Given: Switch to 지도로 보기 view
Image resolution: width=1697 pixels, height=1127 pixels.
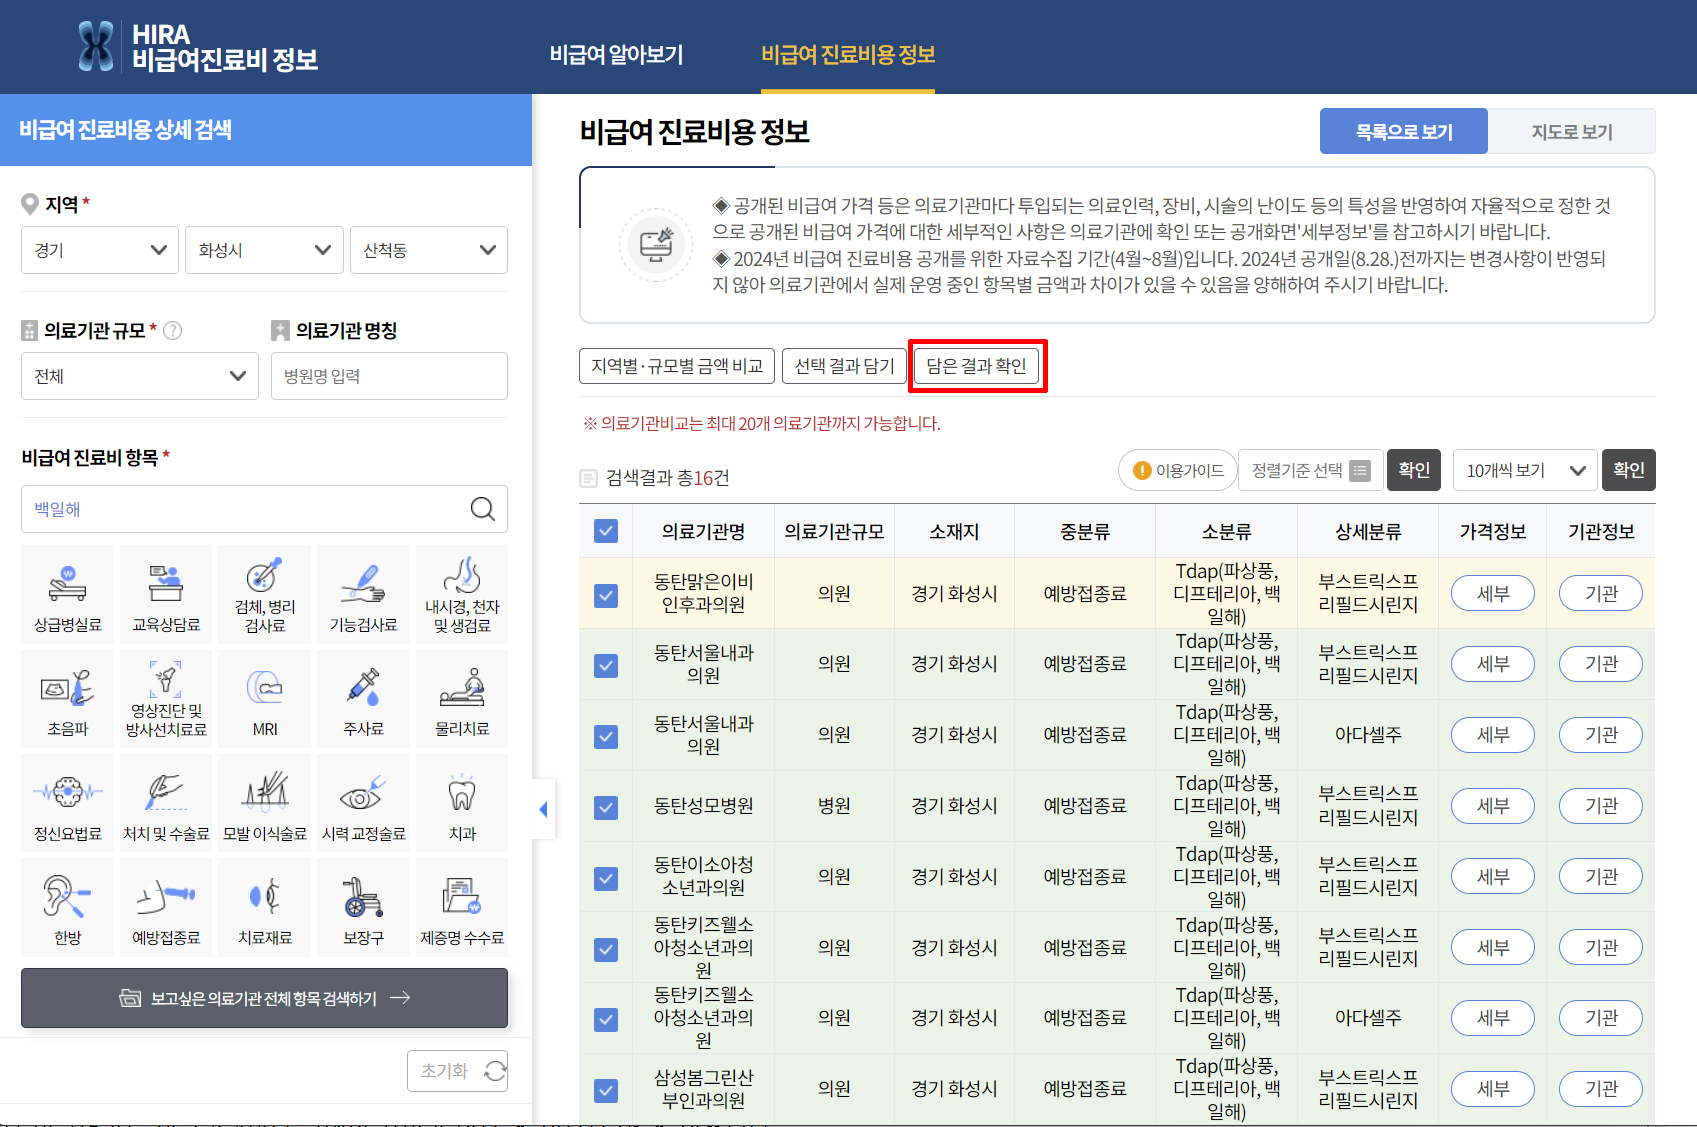Looking at the screenshot, I should [x=1572, y=131].
